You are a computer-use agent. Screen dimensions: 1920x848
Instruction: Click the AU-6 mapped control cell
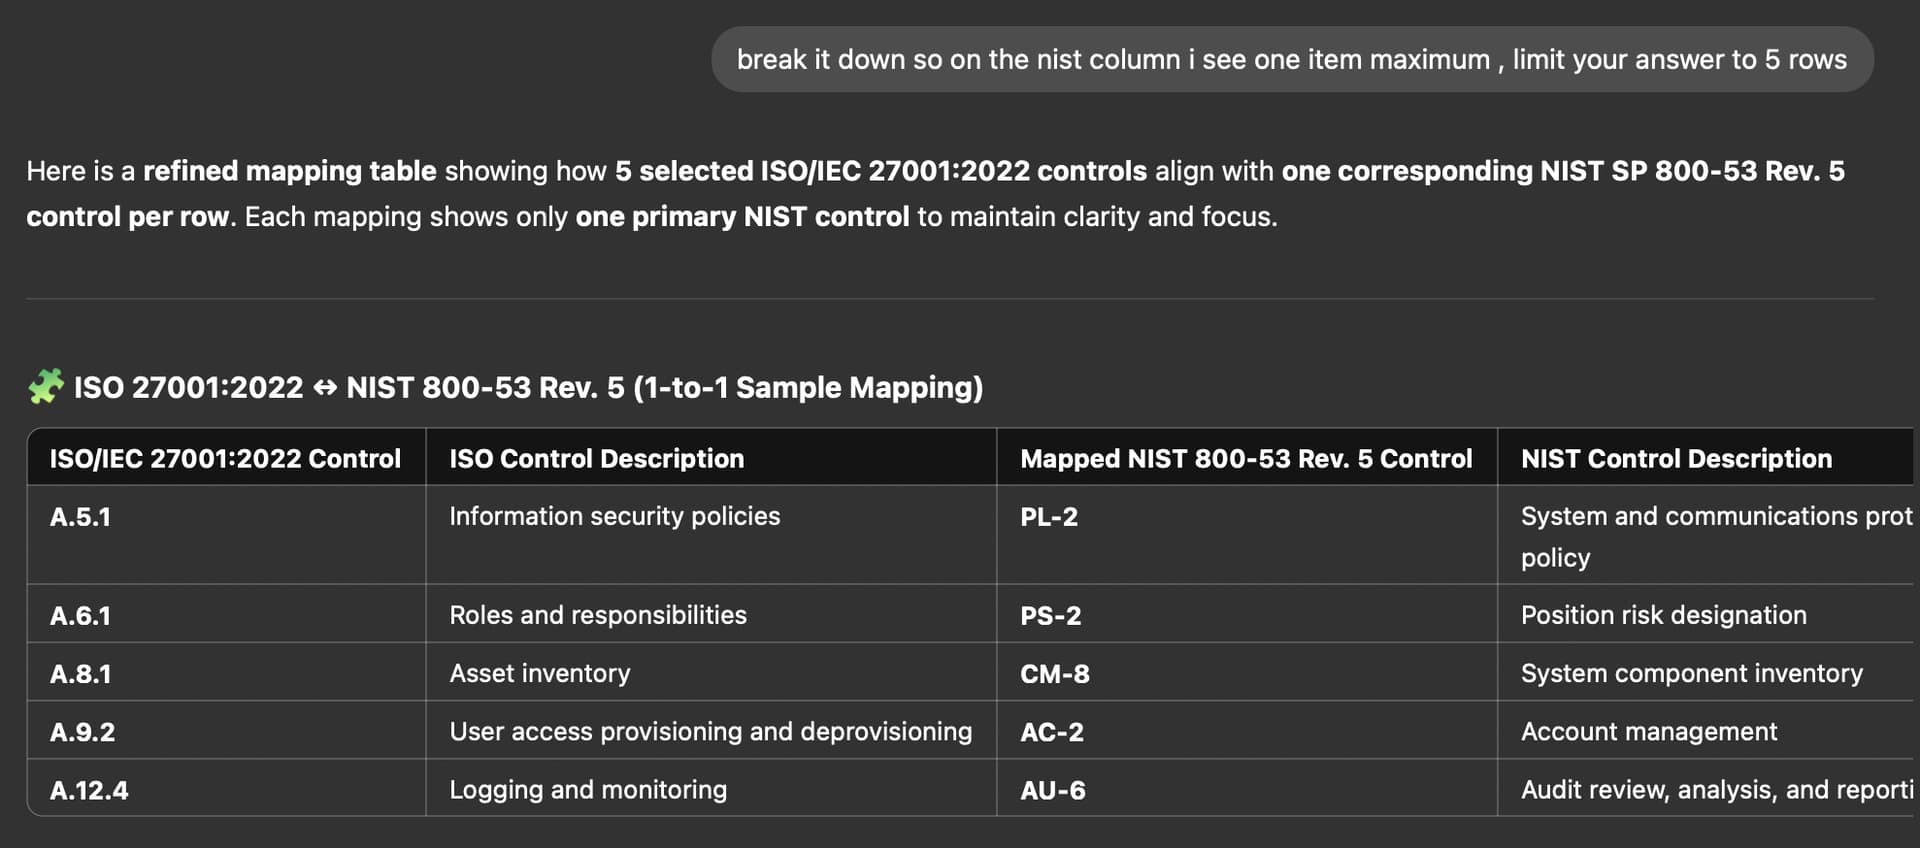point(1247,788)
